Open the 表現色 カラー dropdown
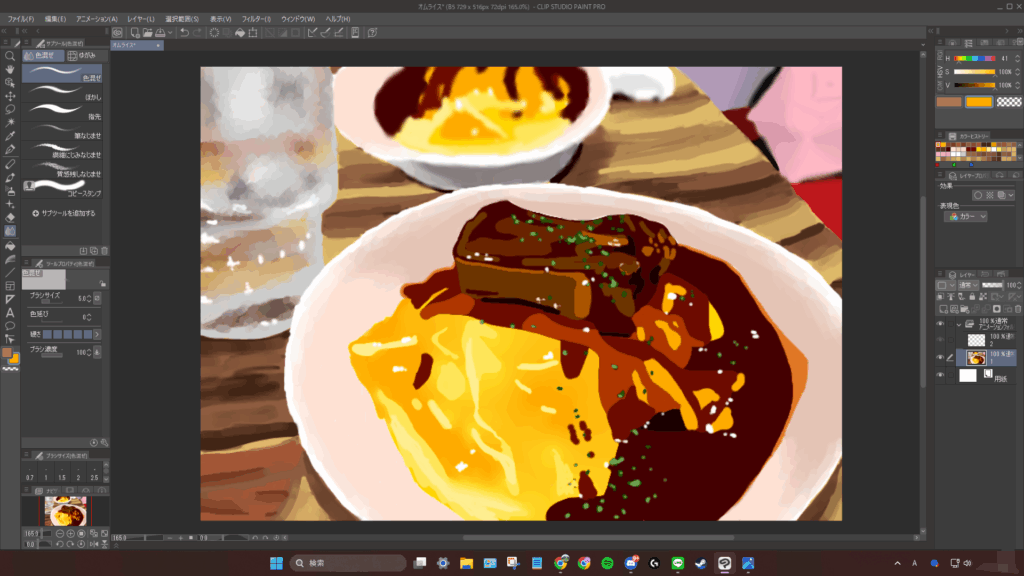The width and height of the screenshot is (1024, 576). [x=968, y=216]
